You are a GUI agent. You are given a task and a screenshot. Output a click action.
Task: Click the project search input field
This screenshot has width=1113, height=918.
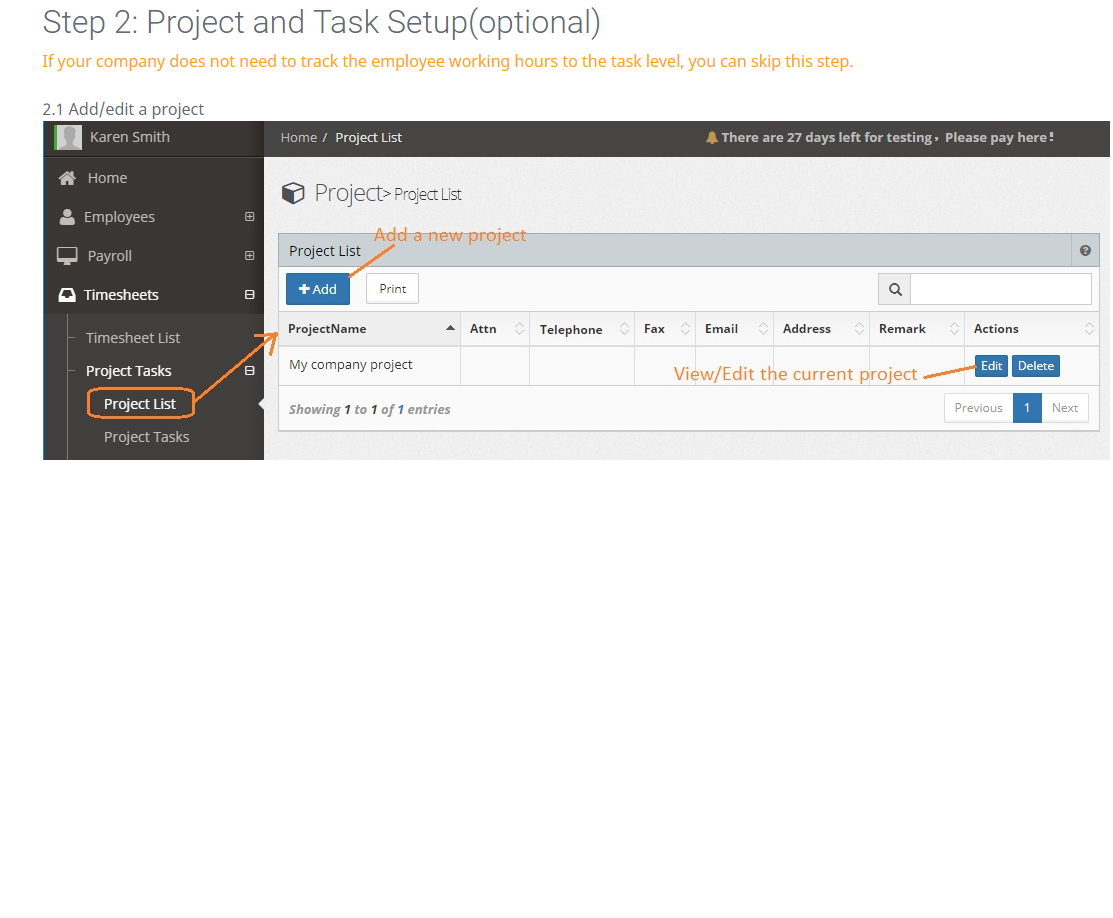point(1001,290)
